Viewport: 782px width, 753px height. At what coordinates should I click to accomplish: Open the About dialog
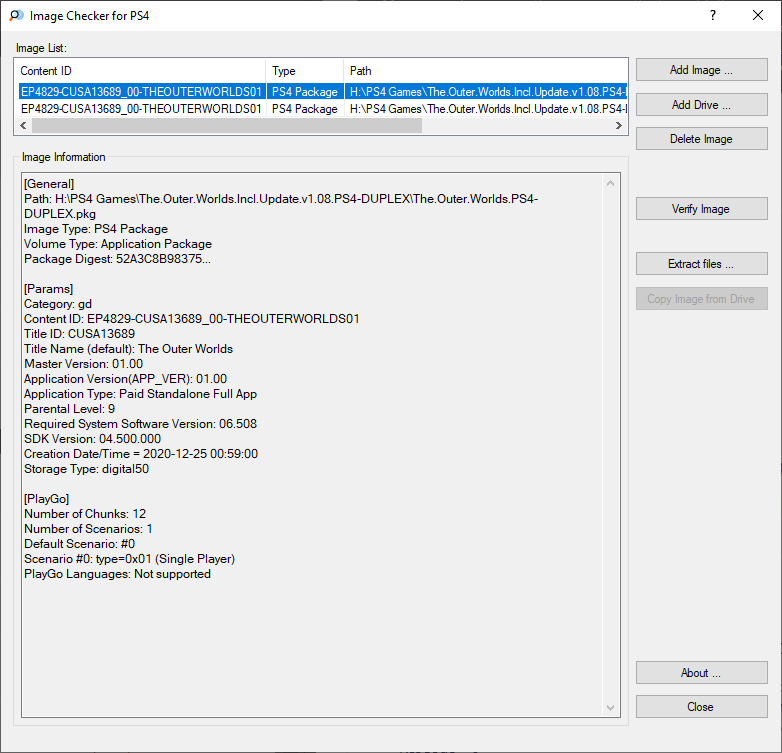click(701, 673)
